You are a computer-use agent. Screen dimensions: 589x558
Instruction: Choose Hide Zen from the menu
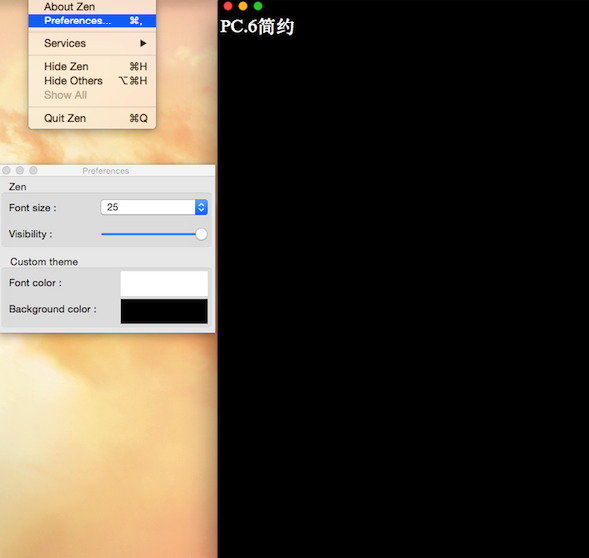click(92, 67)
